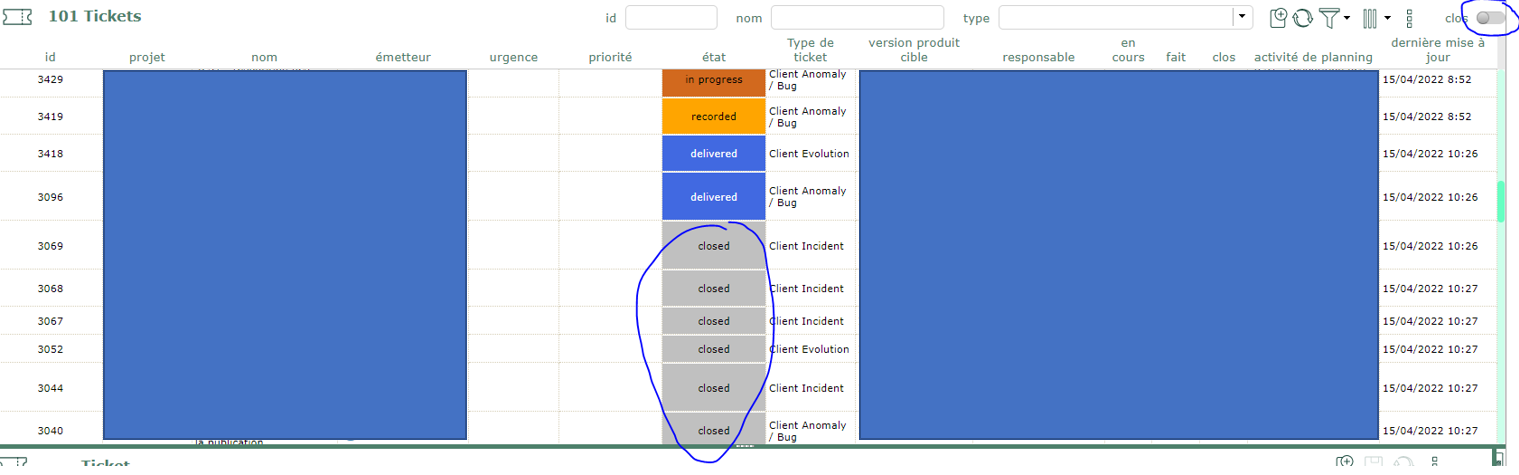This screenshot has height=475, width=1519.
Task: Sort by the 'état' column header
Action: 713,57
